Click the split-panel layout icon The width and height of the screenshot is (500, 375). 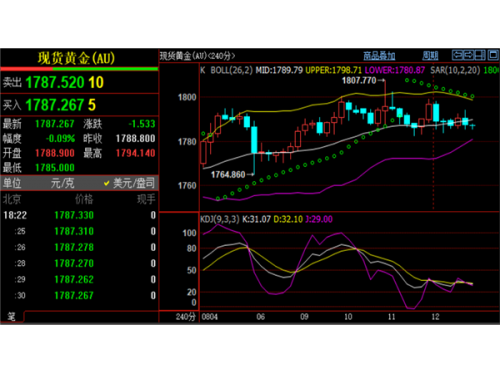(480, 55)
